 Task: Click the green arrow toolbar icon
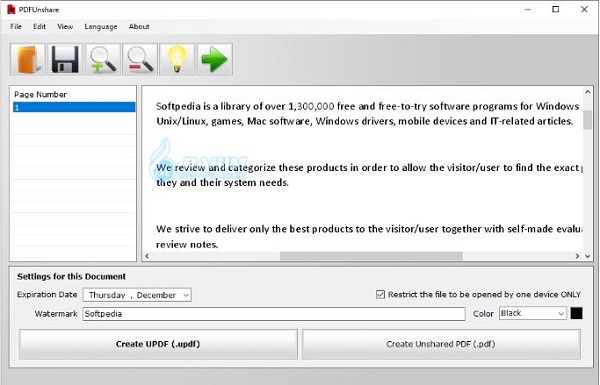click(x=215, y=59)
